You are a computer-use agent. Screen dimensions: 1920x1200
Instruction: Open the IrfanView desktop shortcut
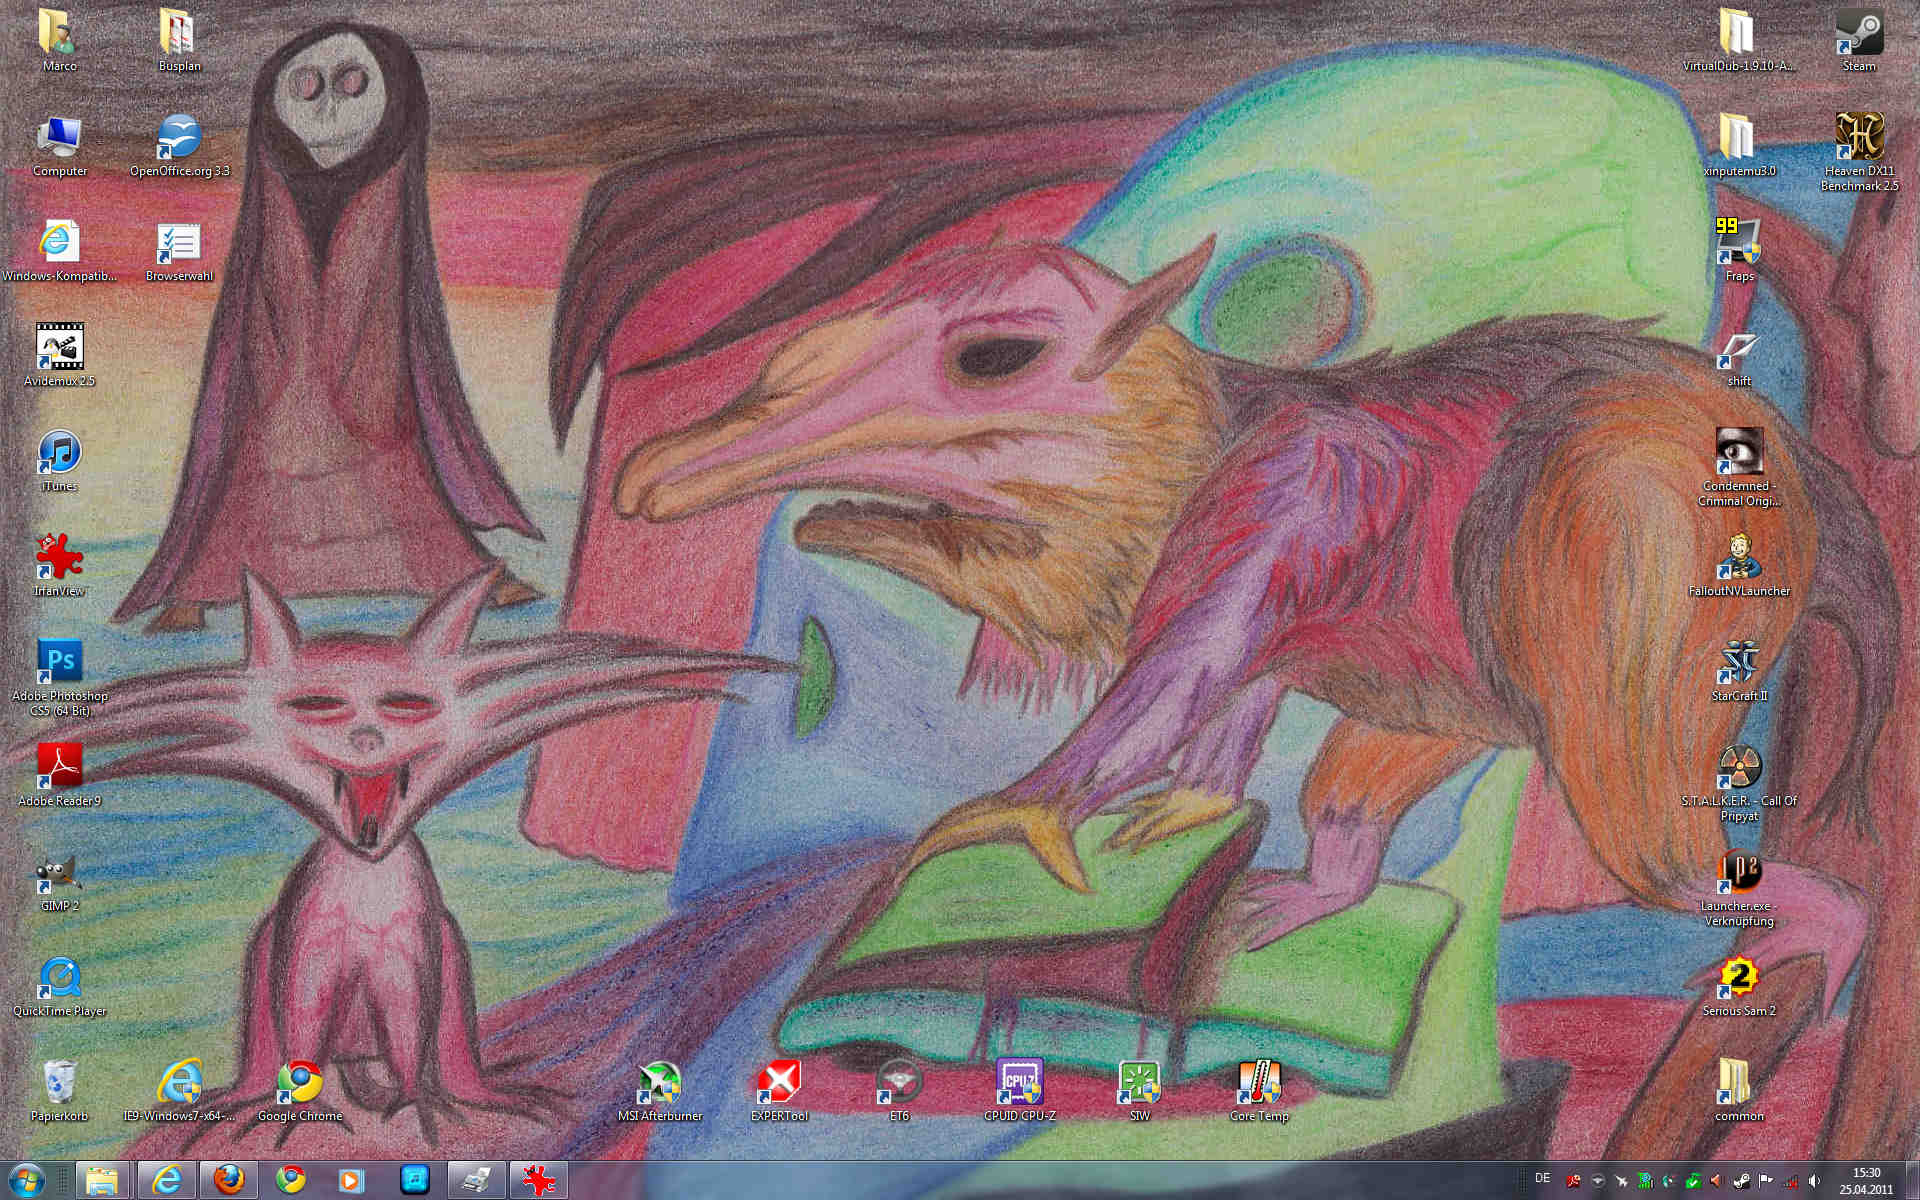pyautogui.click(x=60, y=558)
